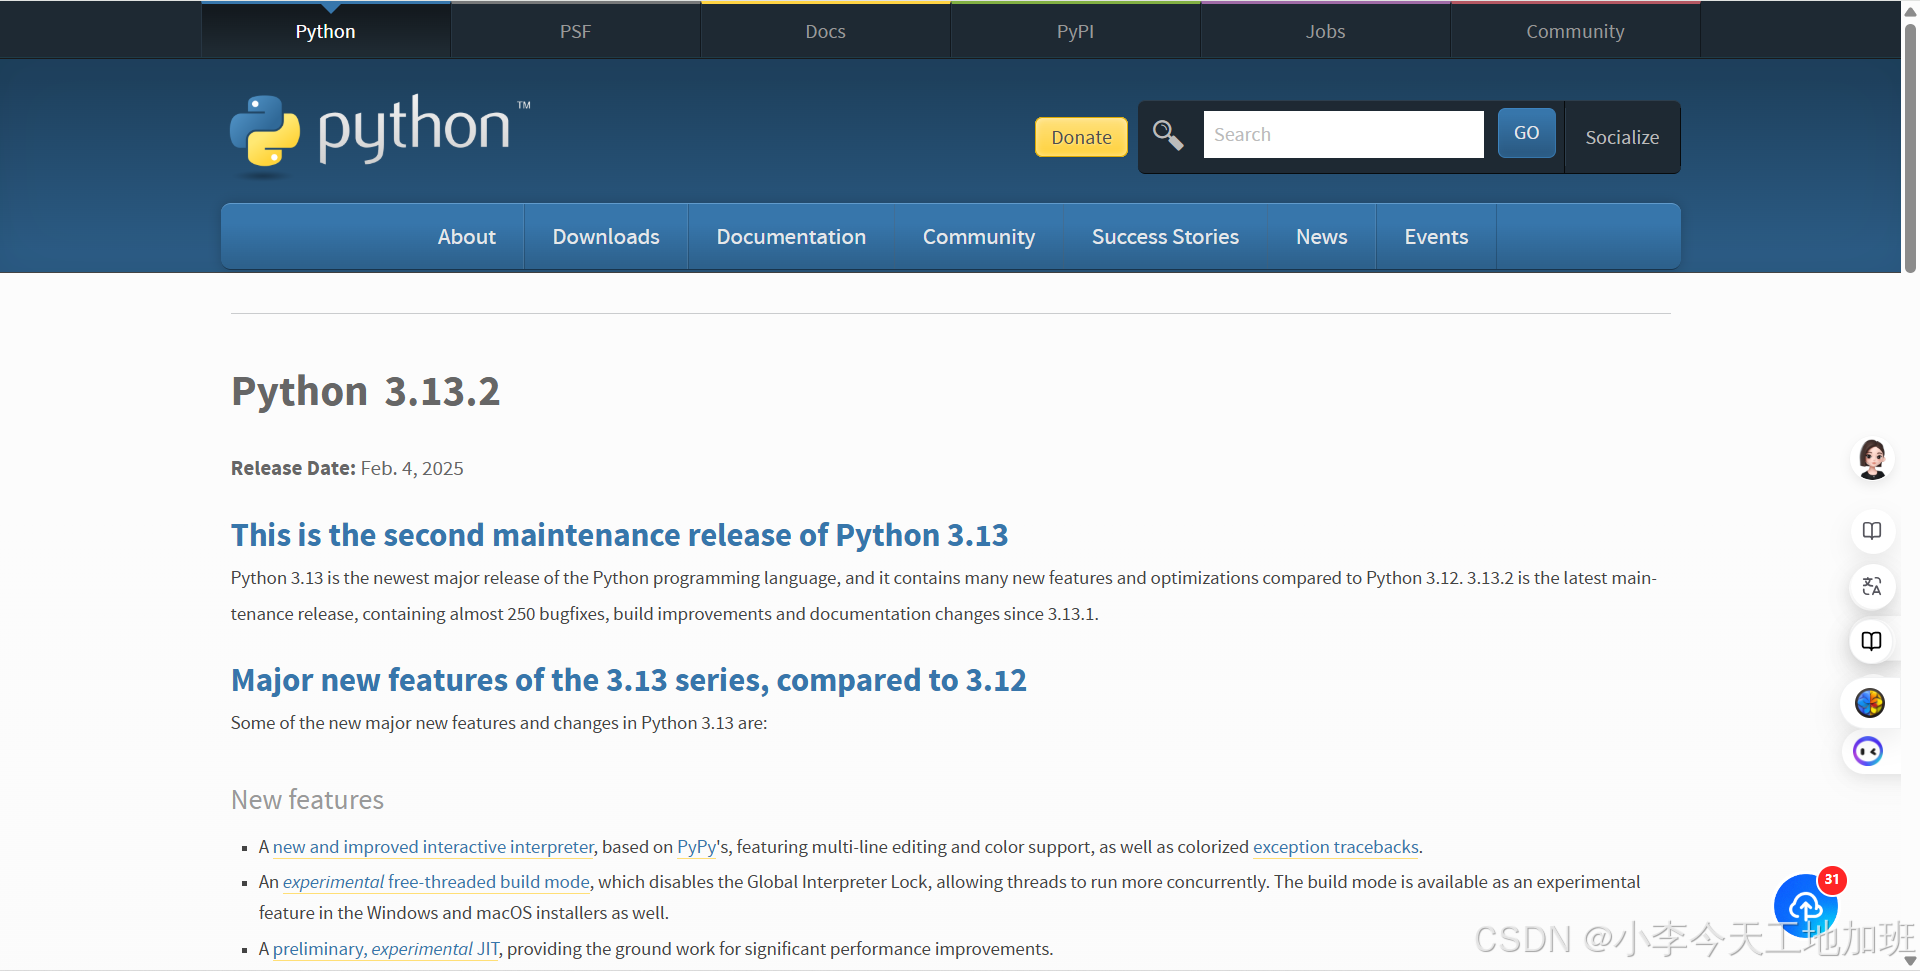The height and width of the screenshot is (971, 1920).
Task: Select the Python top tab
Action: pos(325,31)
